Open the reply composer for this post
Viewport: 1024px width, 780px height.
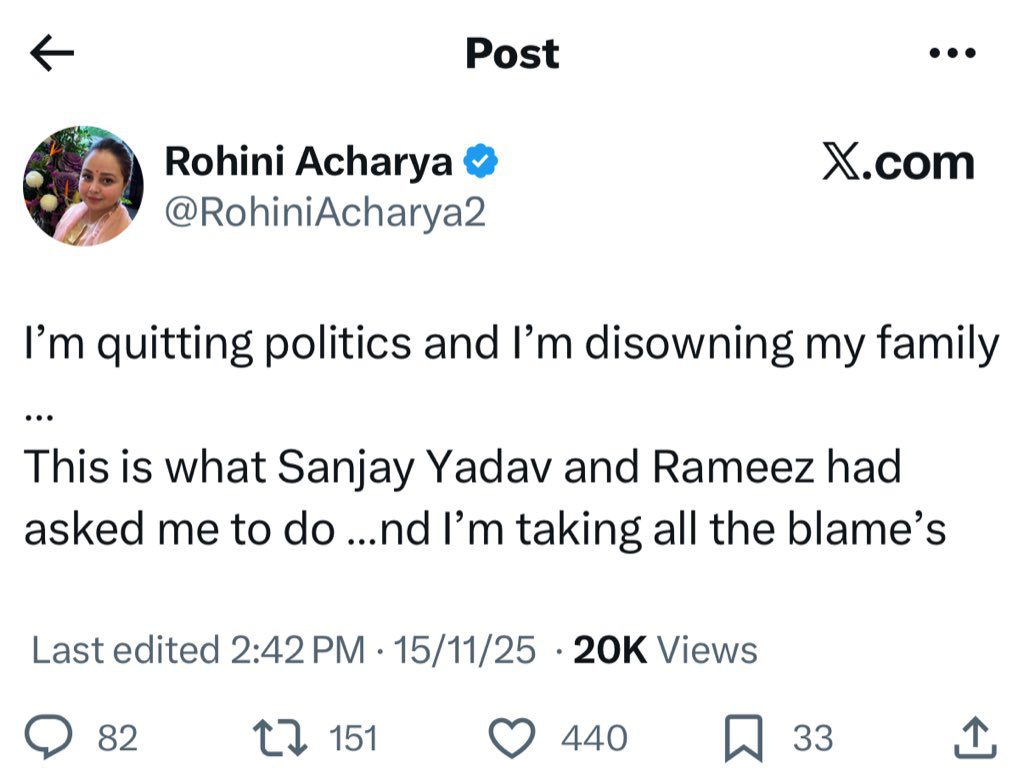click(51, 735)
